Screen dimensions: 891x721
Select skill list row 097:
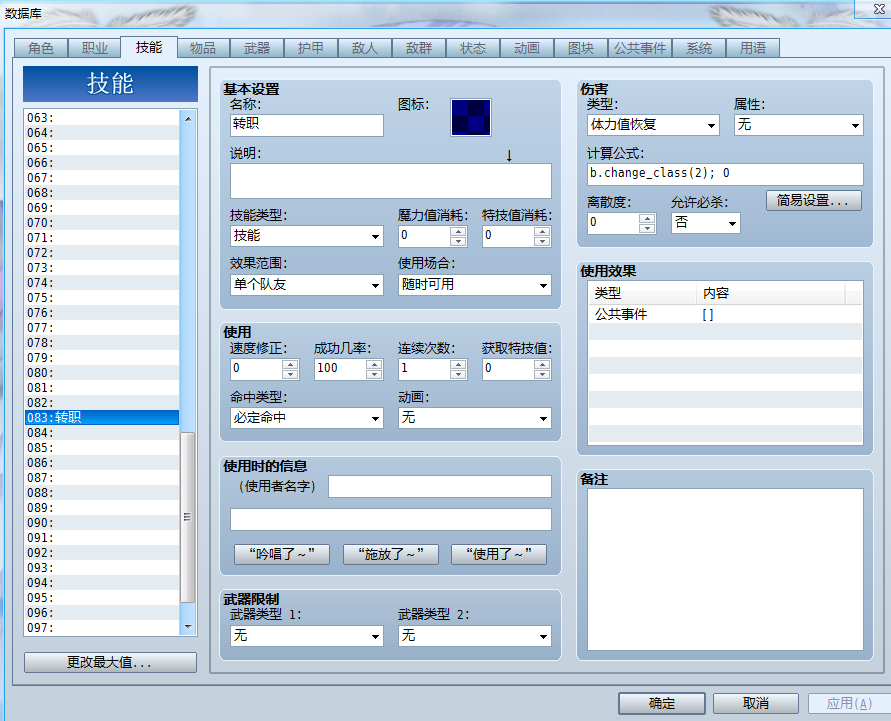coord(102,628)
